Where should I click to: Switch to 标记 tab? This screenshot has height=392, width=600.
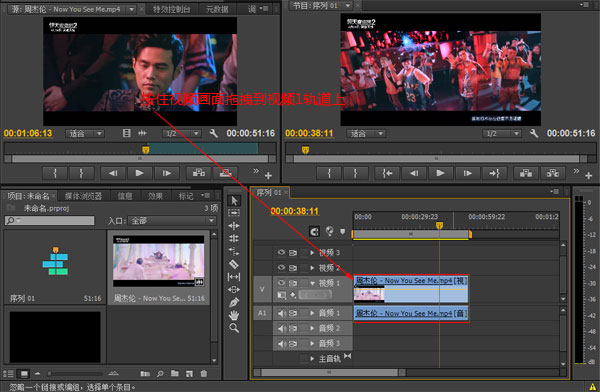[x=186, y=196]
